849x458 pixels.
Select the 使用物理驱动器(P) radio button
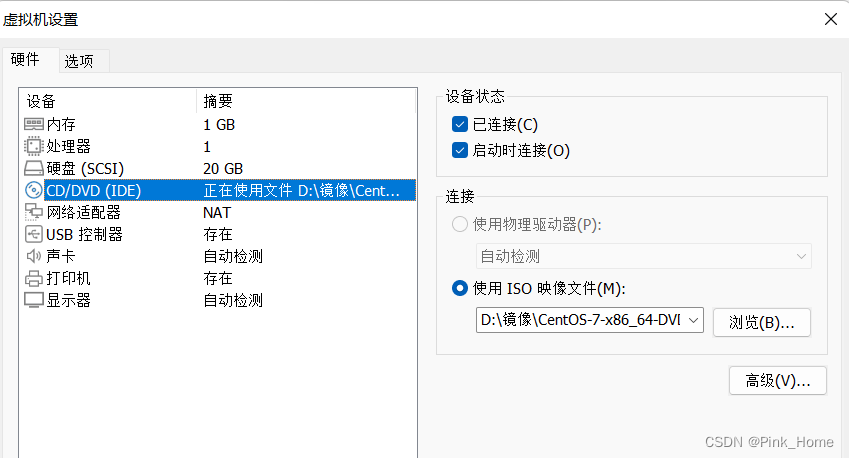(x=460, y=224)
